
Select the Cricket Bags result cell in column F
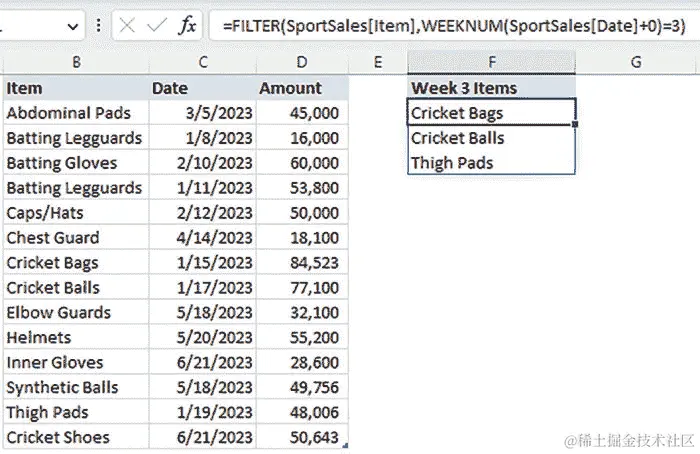(492, 112)
